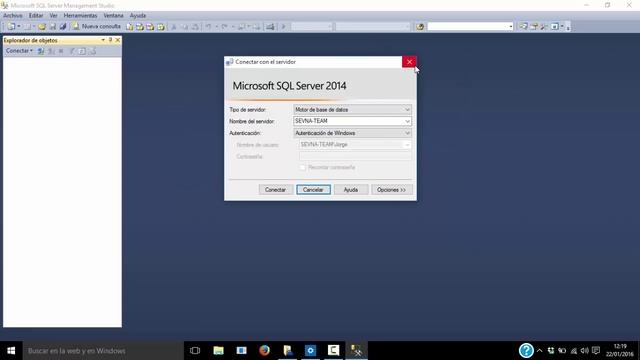The image size is (640, 360).
Task: Click the Buscar en la web y en Windows search box
Action: 103,351
